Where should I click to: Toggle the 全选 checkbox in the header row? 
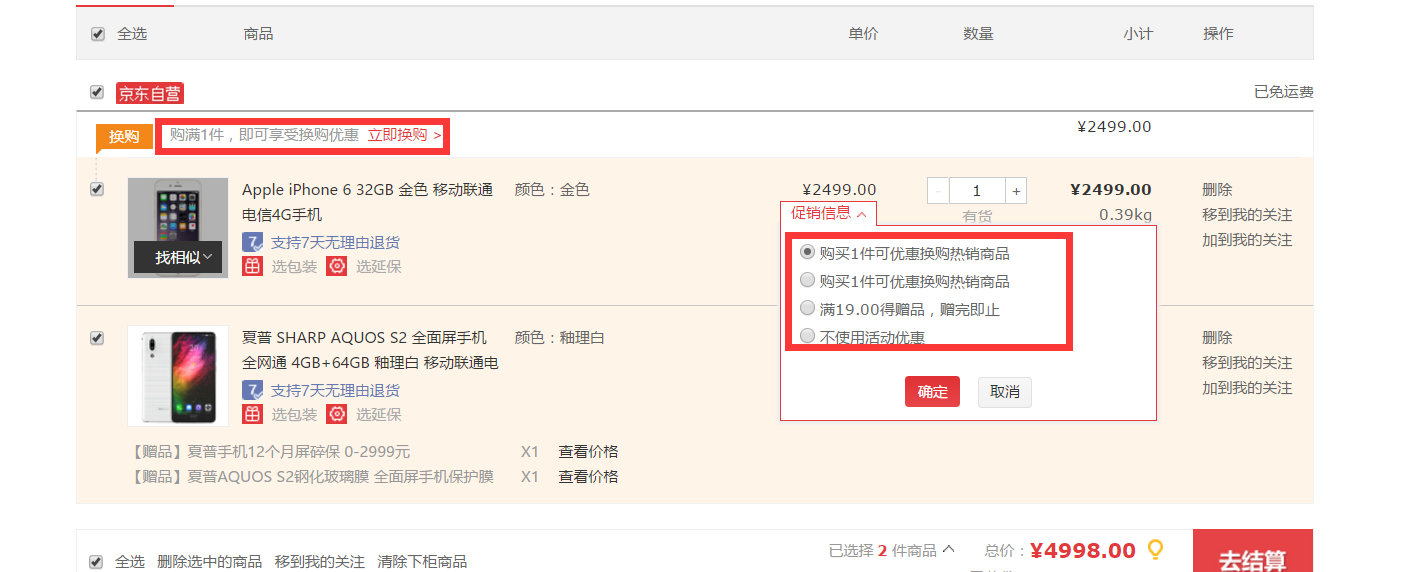coord(97,34)
